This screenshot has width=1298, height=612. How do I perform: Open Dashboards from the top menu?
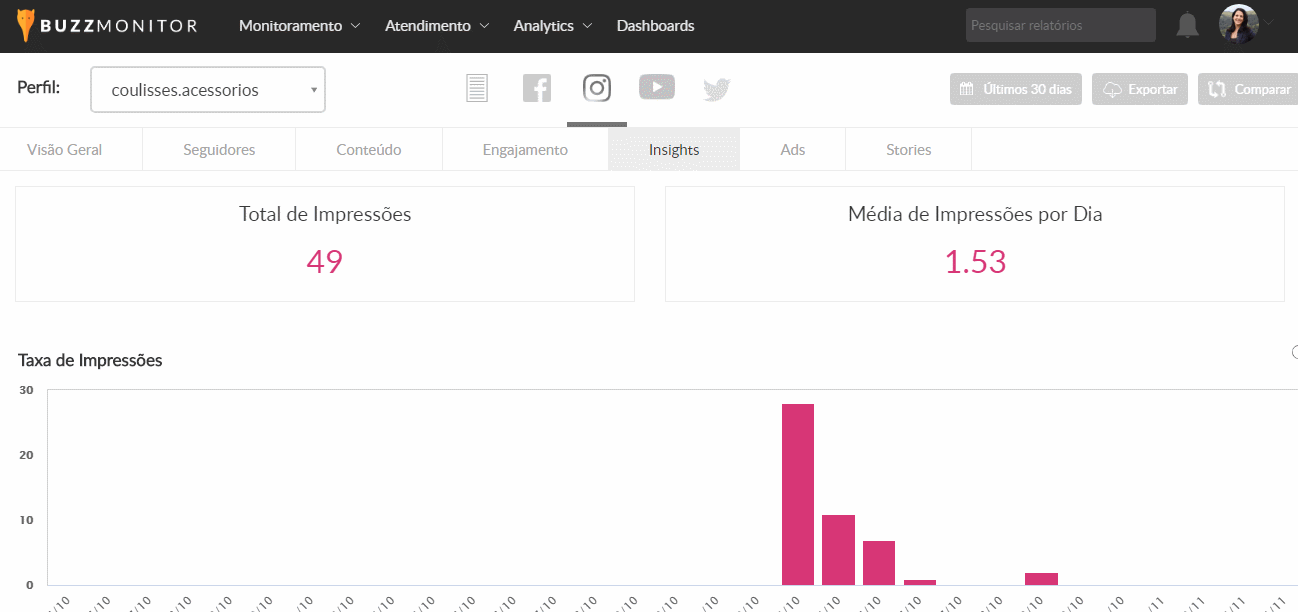click(655, 26)
